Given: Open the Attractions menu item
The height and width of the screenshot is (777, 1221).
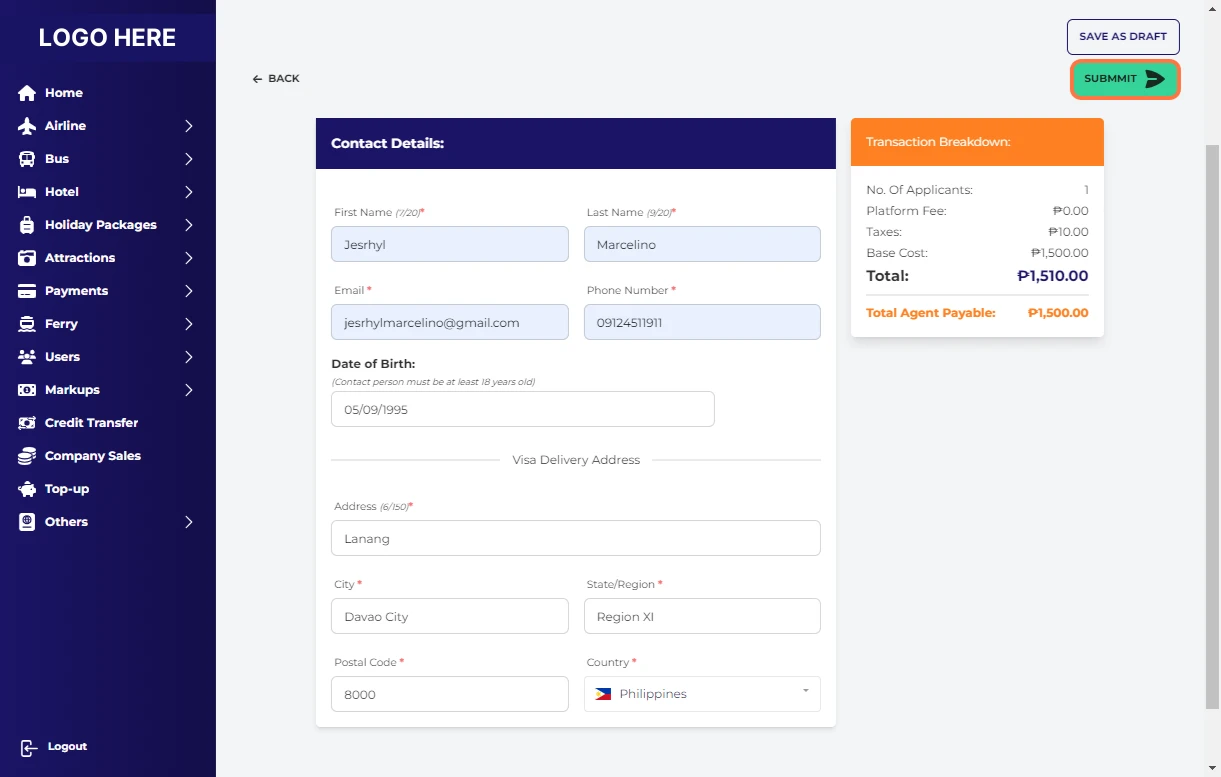Looking at the screenshot, I should pos(80,258).
